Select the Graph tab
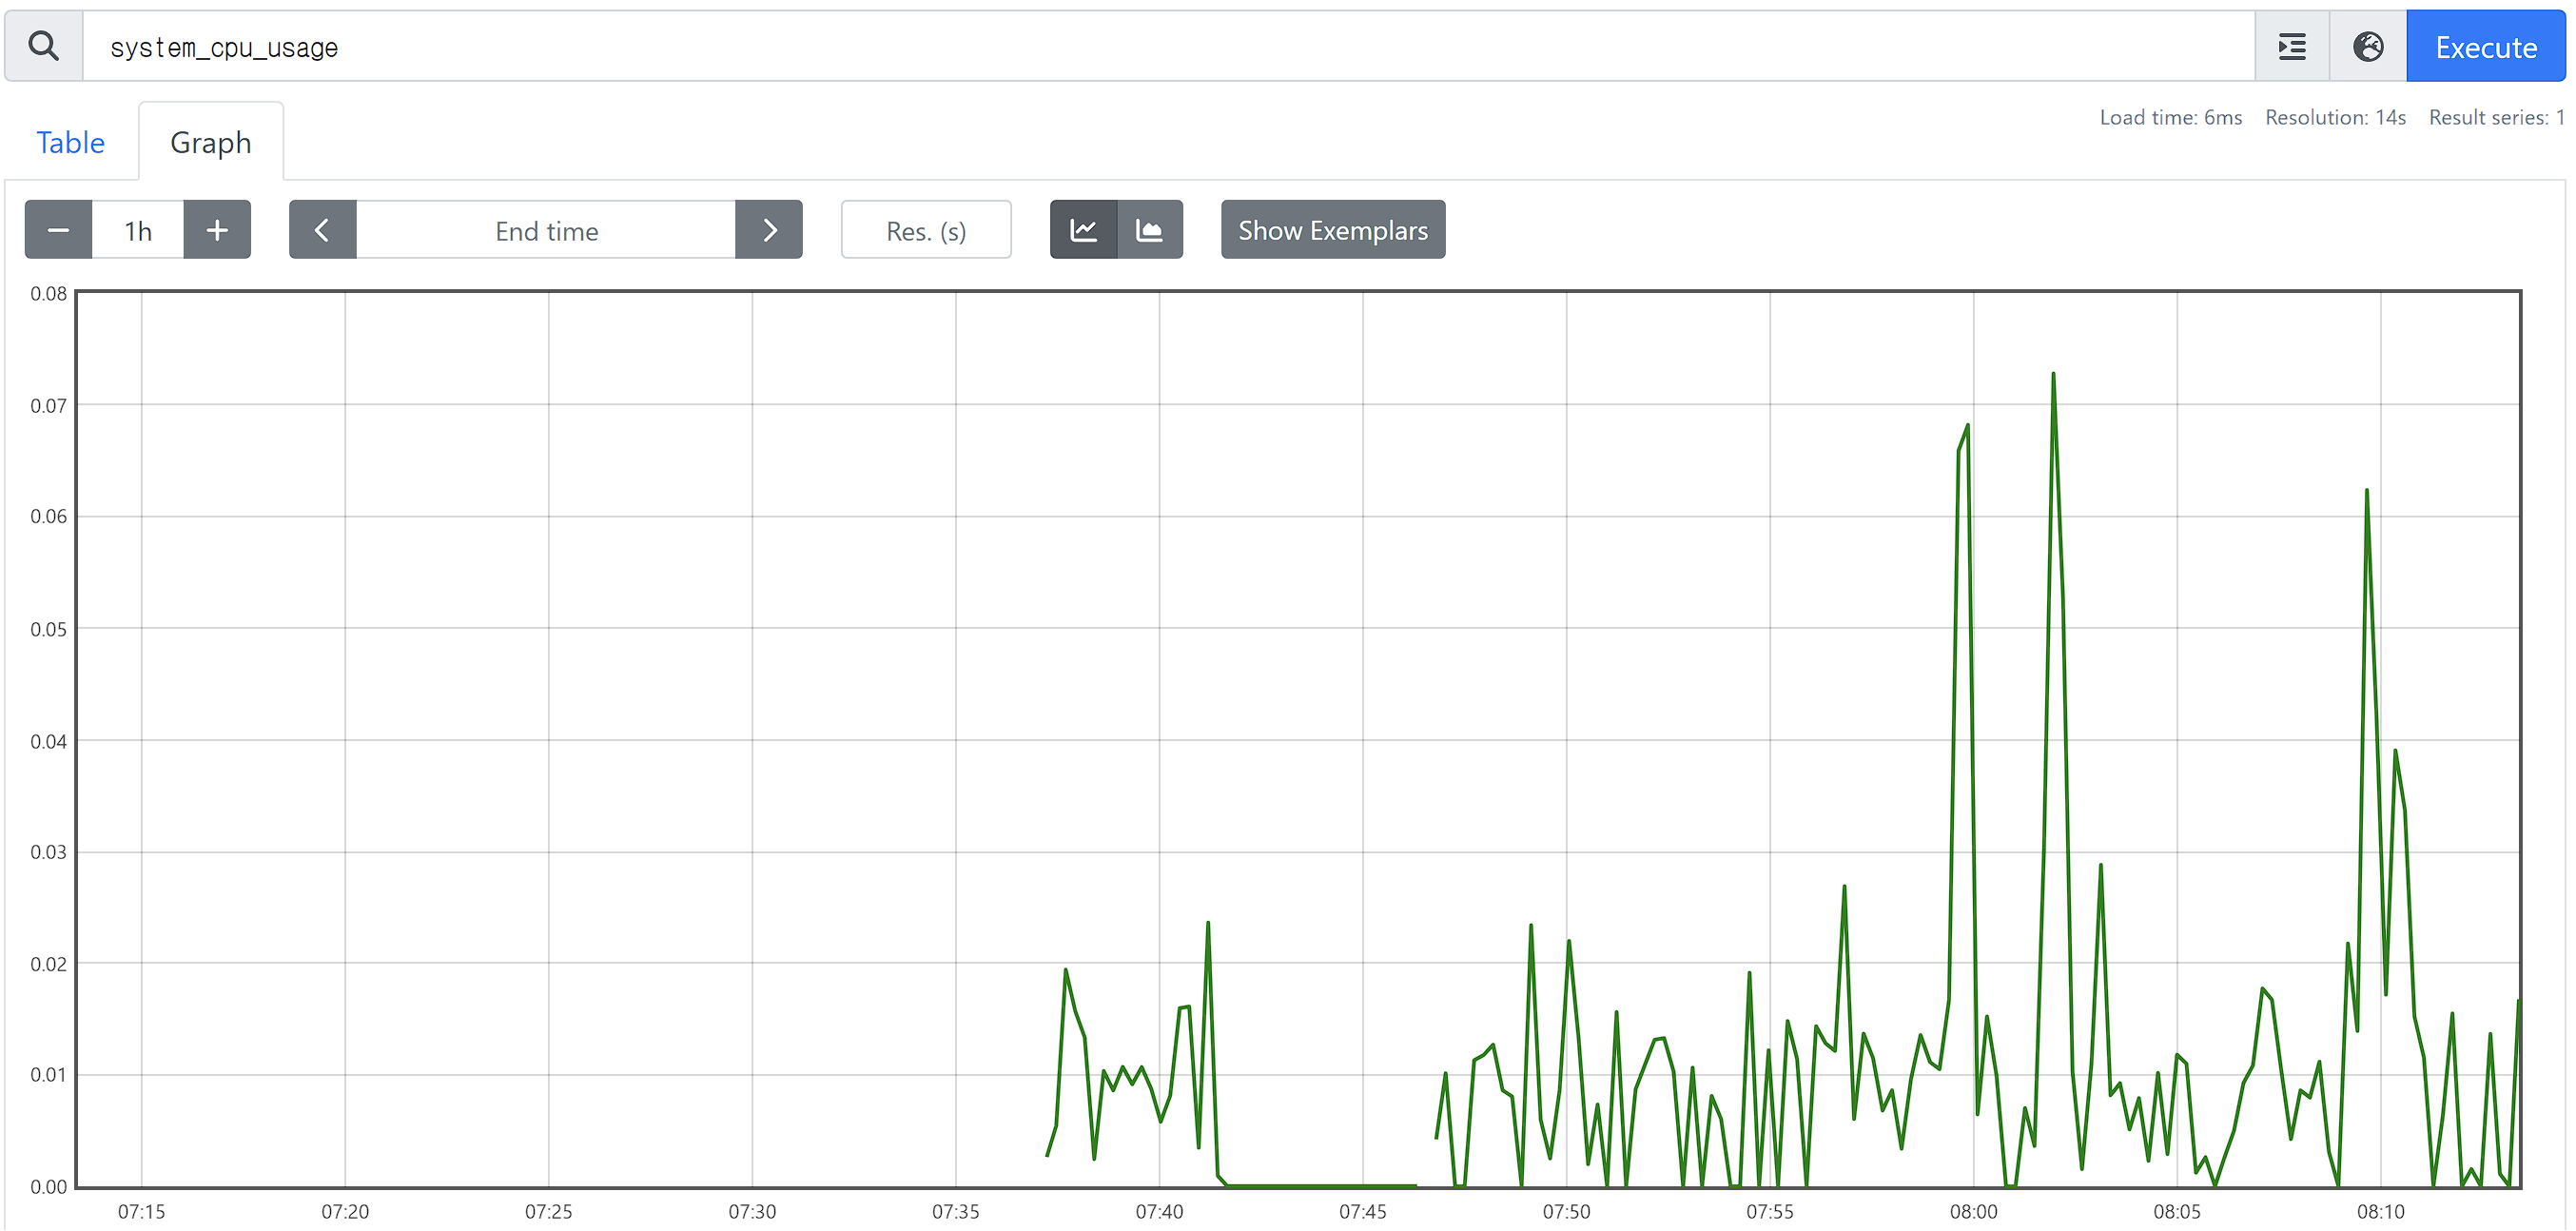The image size is (2576, 1231). pos(210,142)
